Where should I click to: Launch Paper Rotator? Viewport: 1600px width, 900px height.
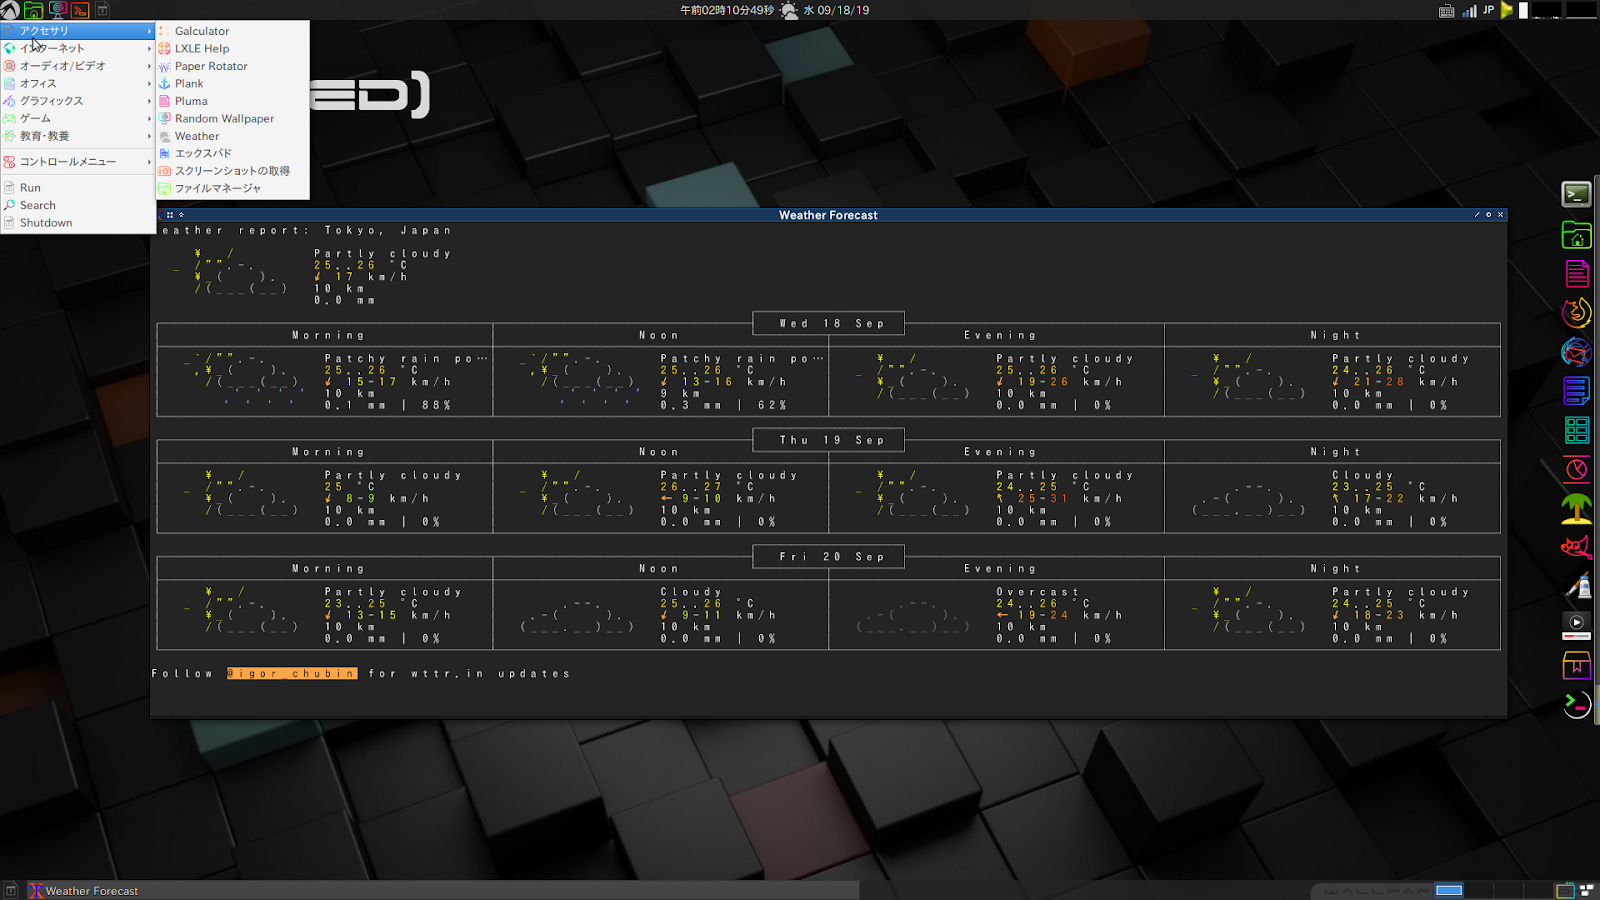point(233,66)
